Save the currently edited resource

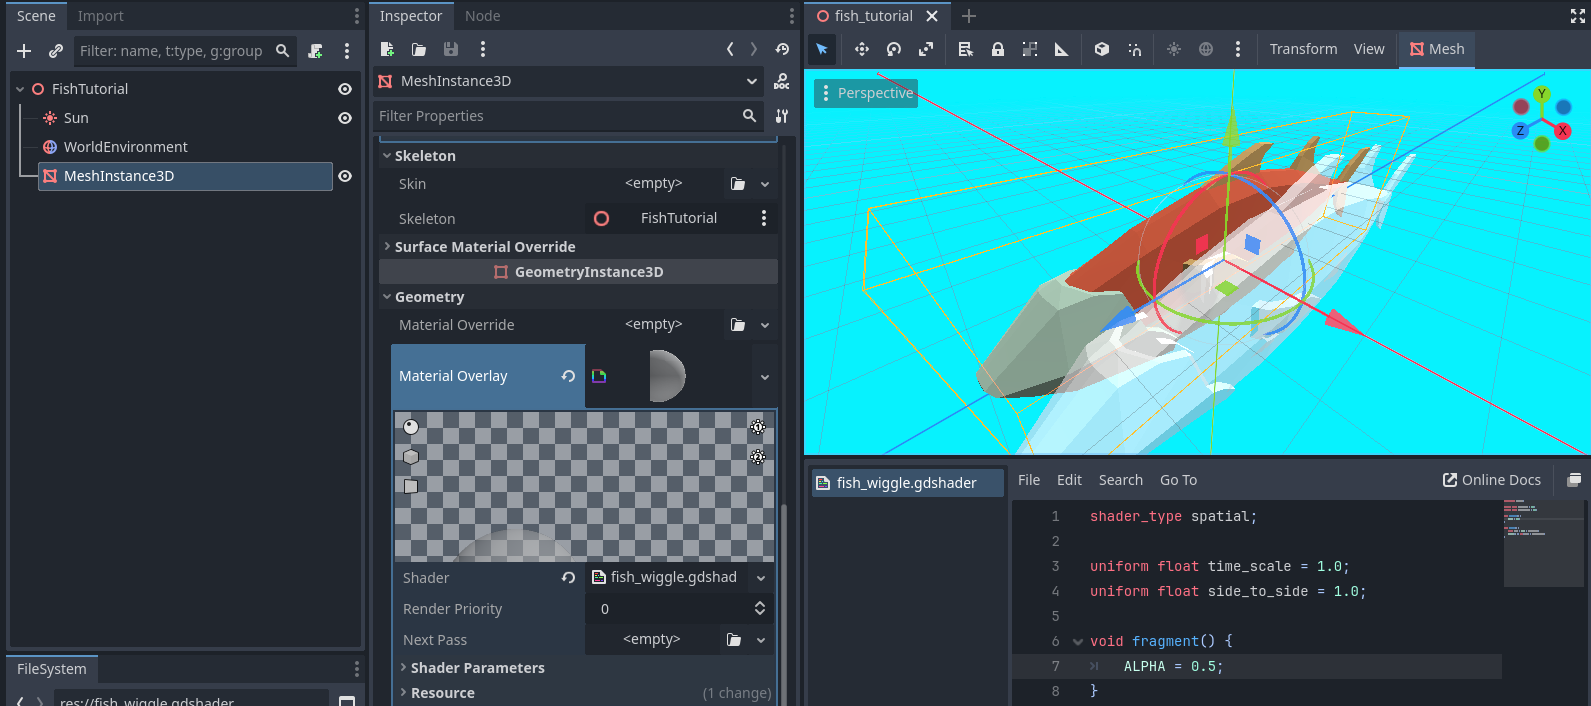tap(451, 49)
